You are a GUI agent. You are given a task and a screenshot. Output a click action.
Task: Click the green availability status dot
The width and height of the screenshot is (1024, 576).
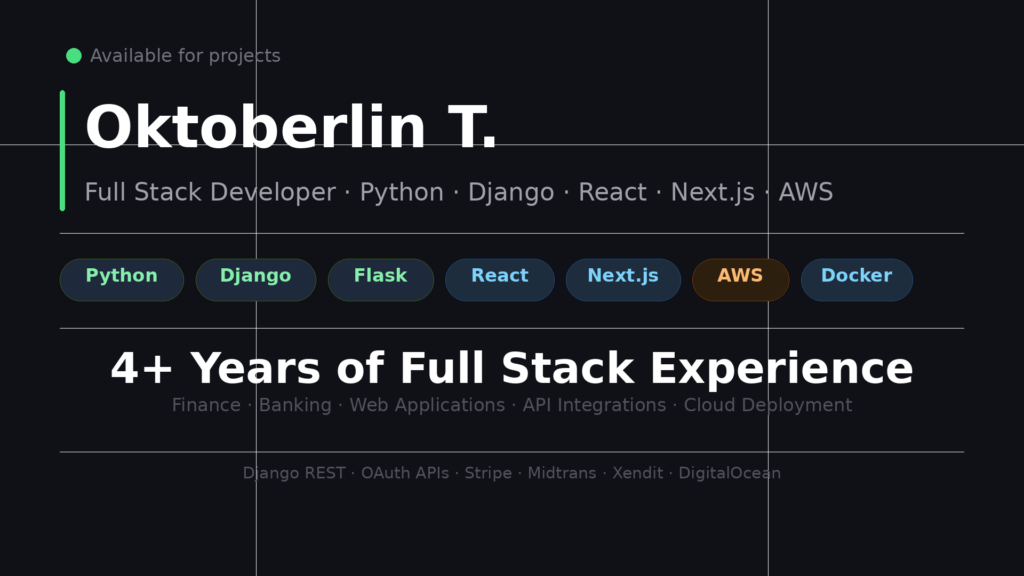coord(74,56)
